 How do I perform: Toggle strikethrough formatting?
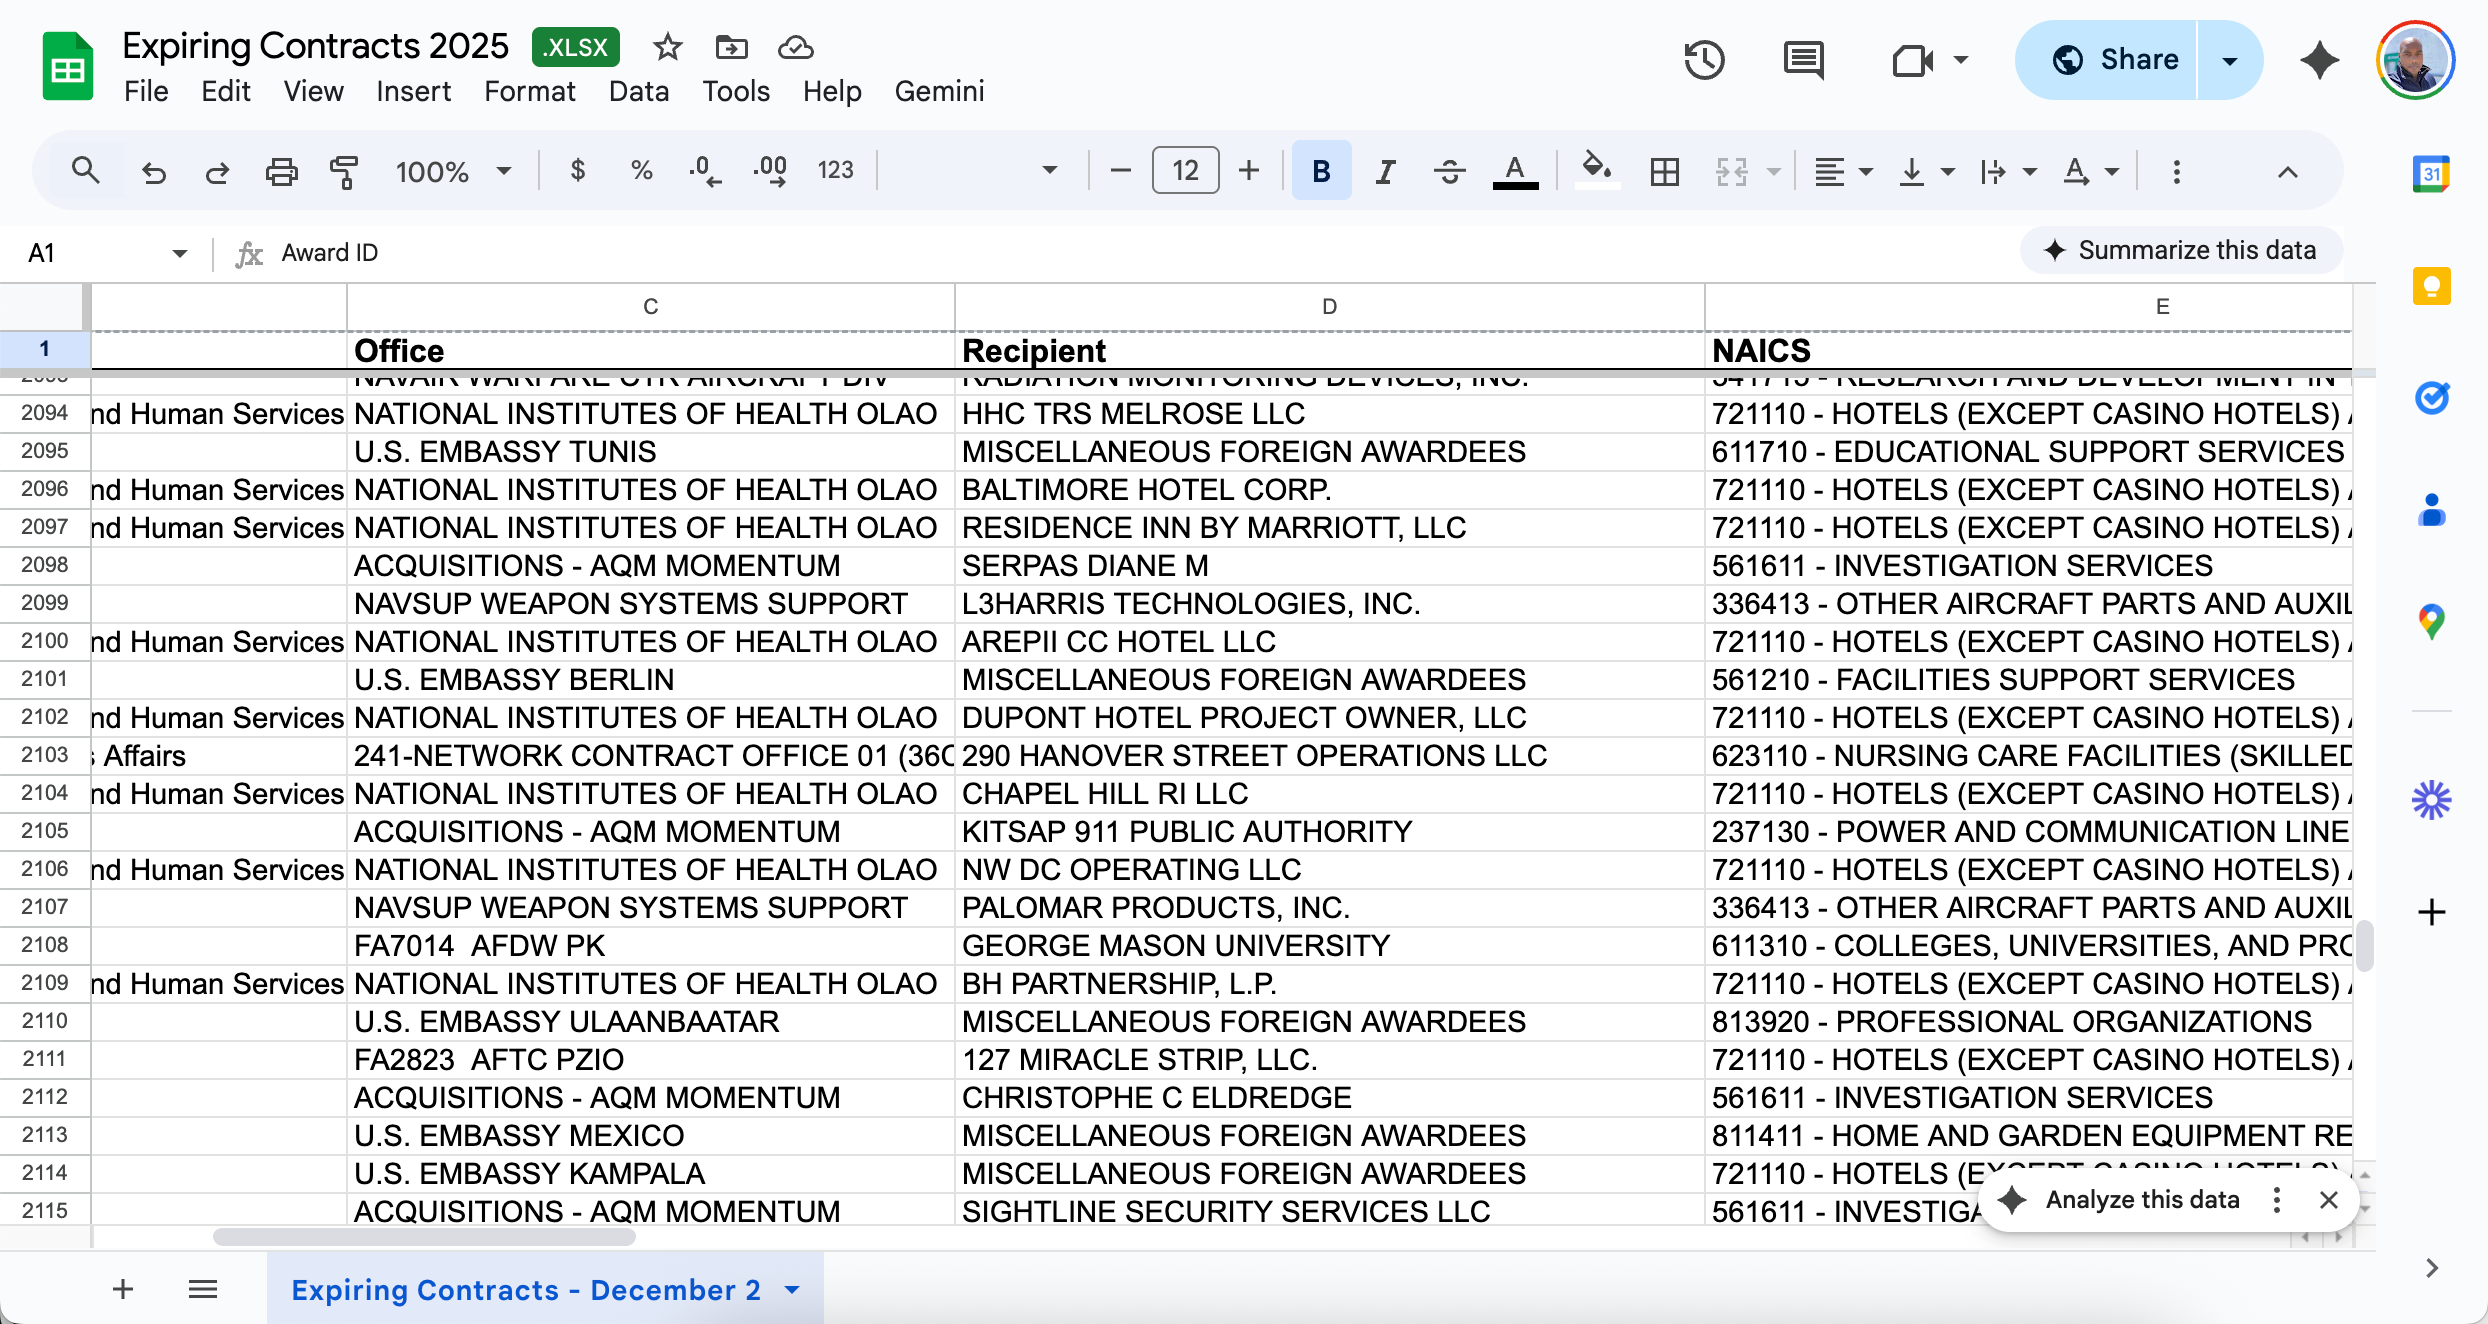(1449, 172)
